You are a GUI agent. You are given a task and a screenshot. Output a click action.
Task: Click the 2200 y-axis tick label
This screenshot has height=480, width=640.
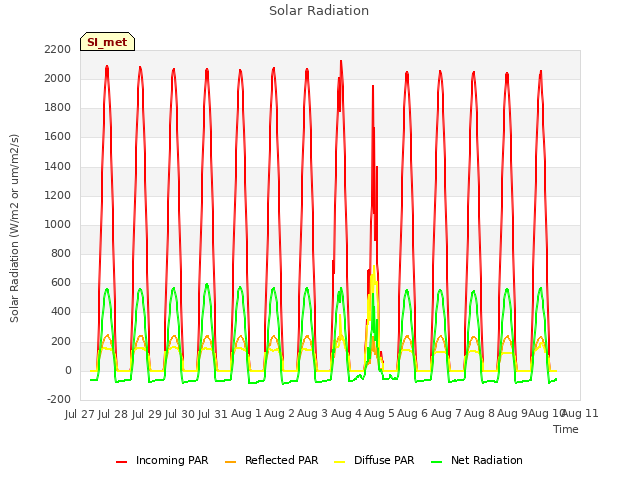[x=58, y=49]
